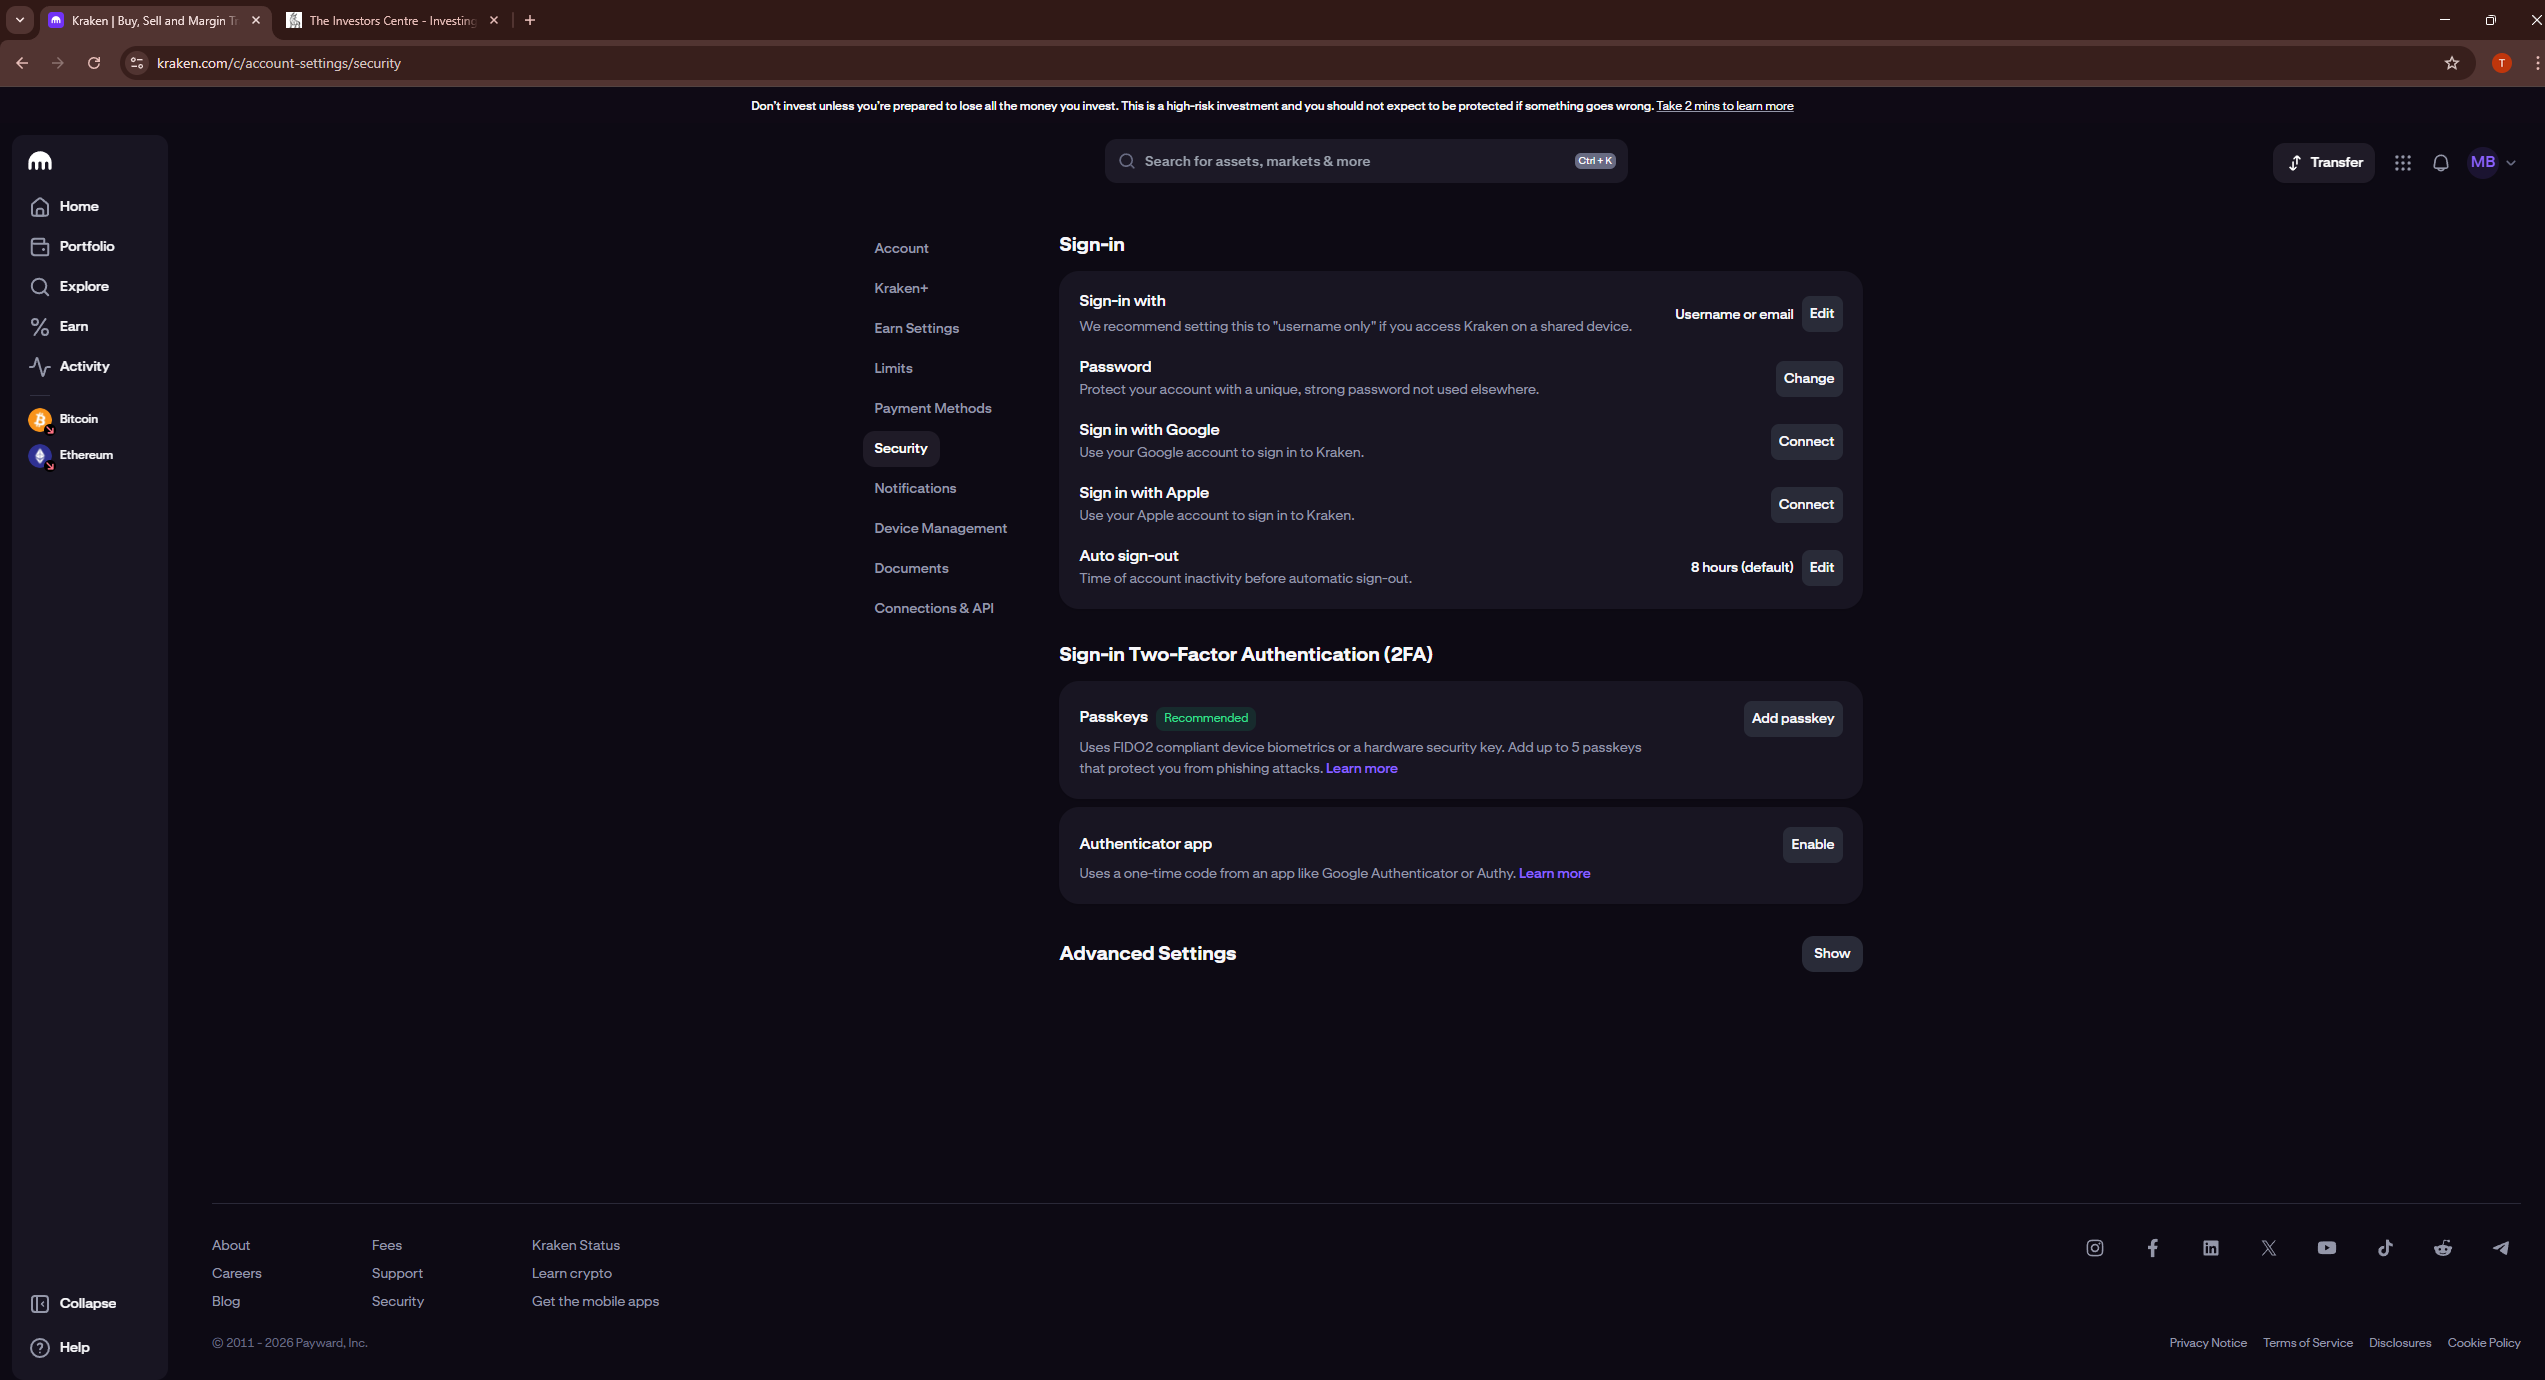Visit Kraken's X profile
The image size is (2545, 1380).
coord(2269,1248)
